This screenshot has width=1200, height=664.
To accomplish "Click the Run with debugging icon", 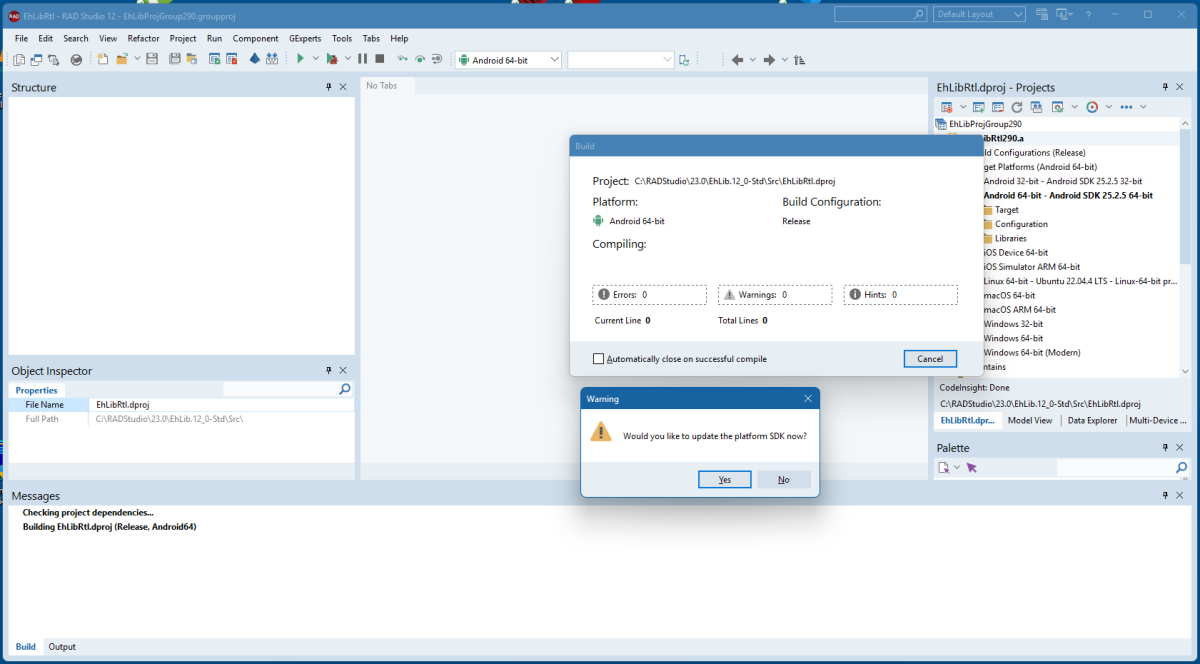I will tap(331, 60).
